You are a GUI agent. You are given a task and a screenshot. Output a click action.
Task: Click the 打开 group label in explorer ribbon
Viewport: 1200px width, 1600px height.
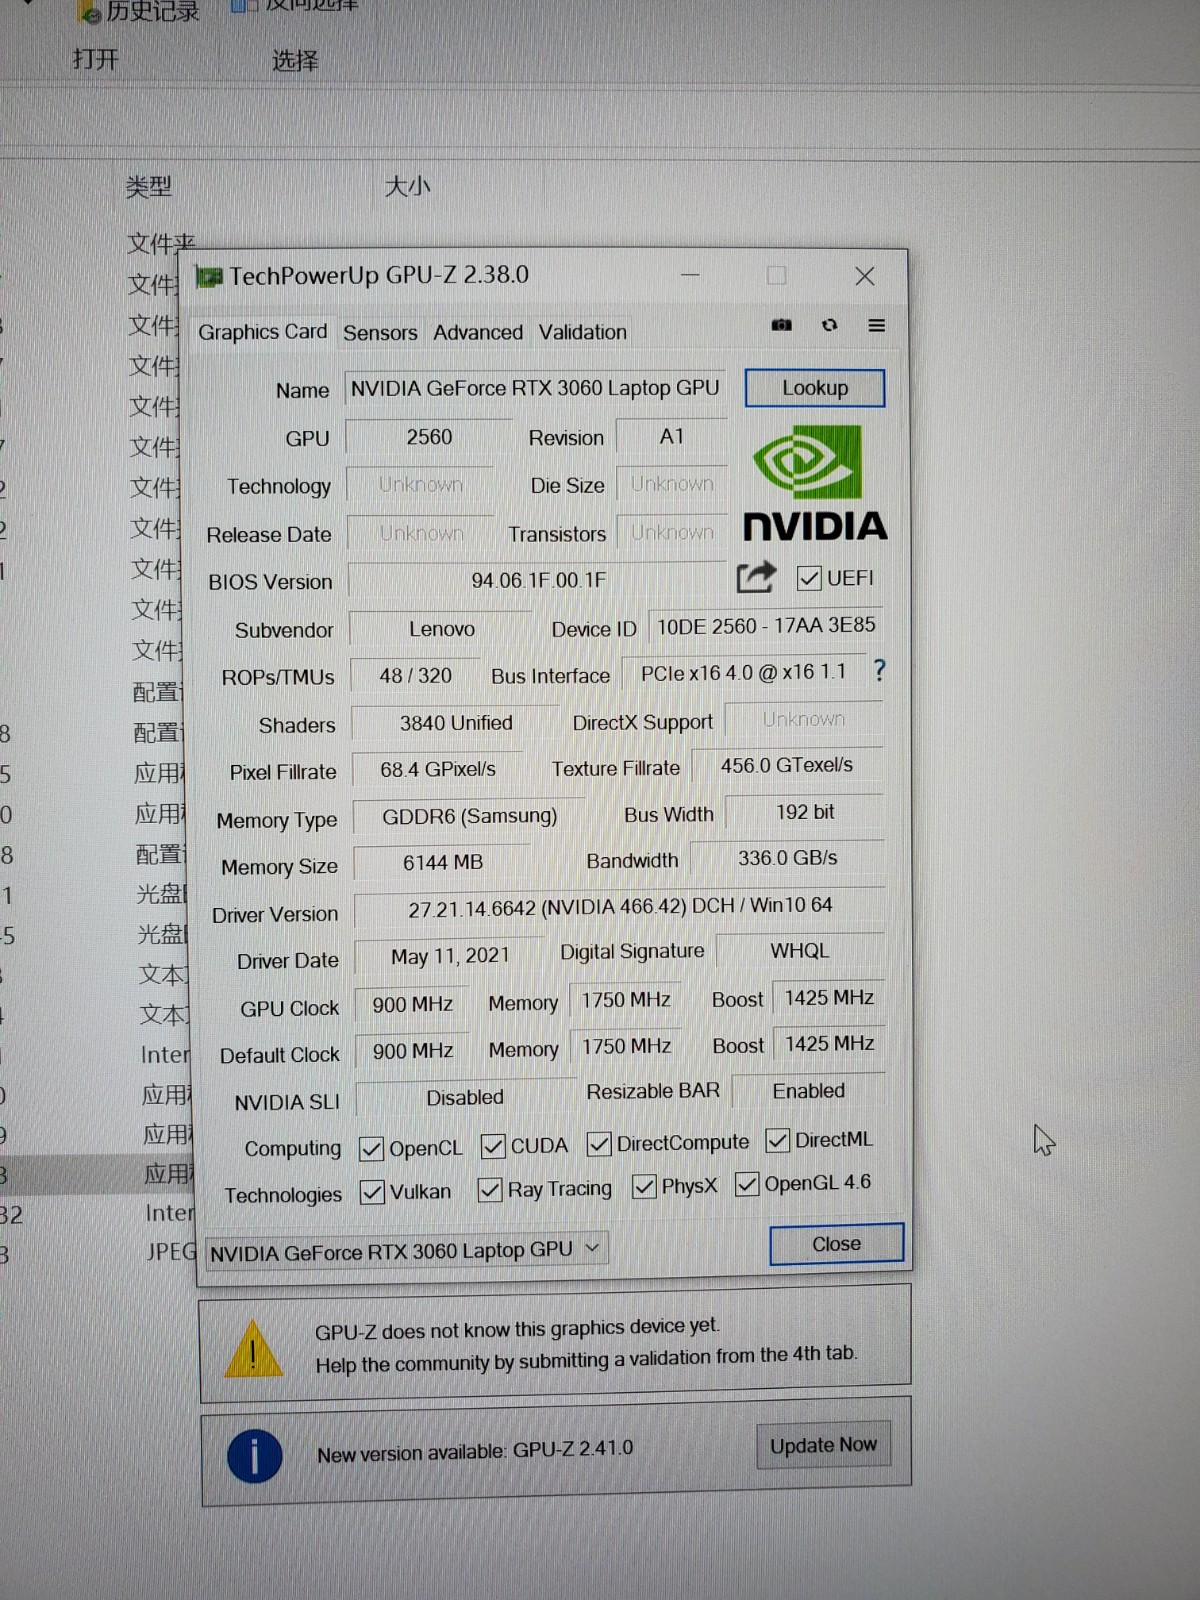coord(95,60)
